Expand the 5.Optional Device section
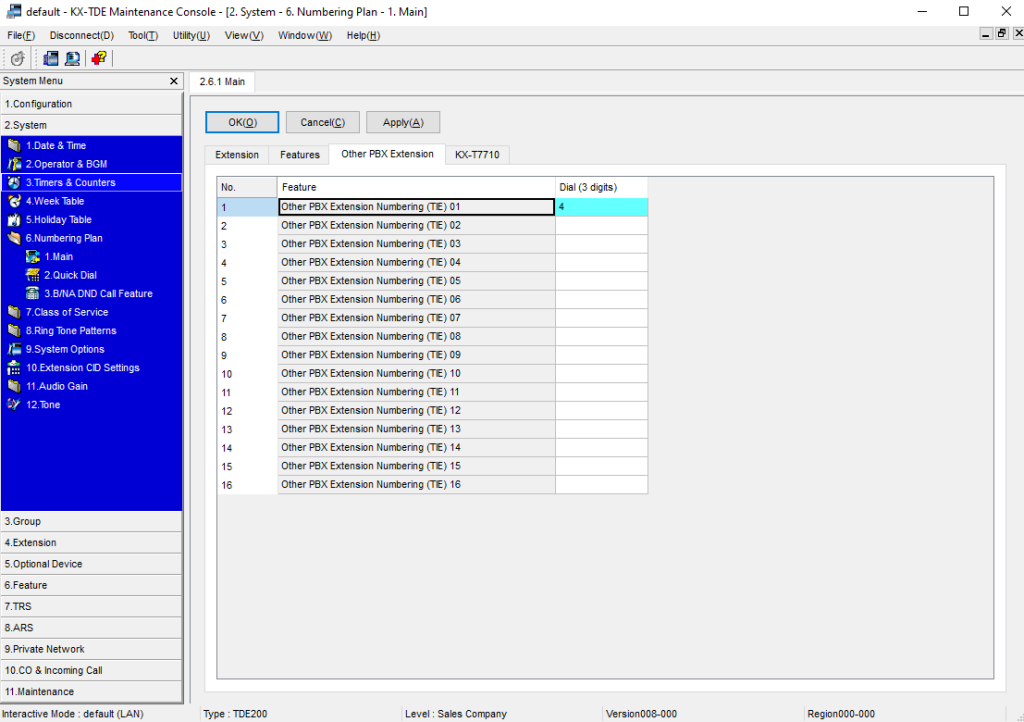The height and width of the screenshot is (722, 1024). click(91, 564)
